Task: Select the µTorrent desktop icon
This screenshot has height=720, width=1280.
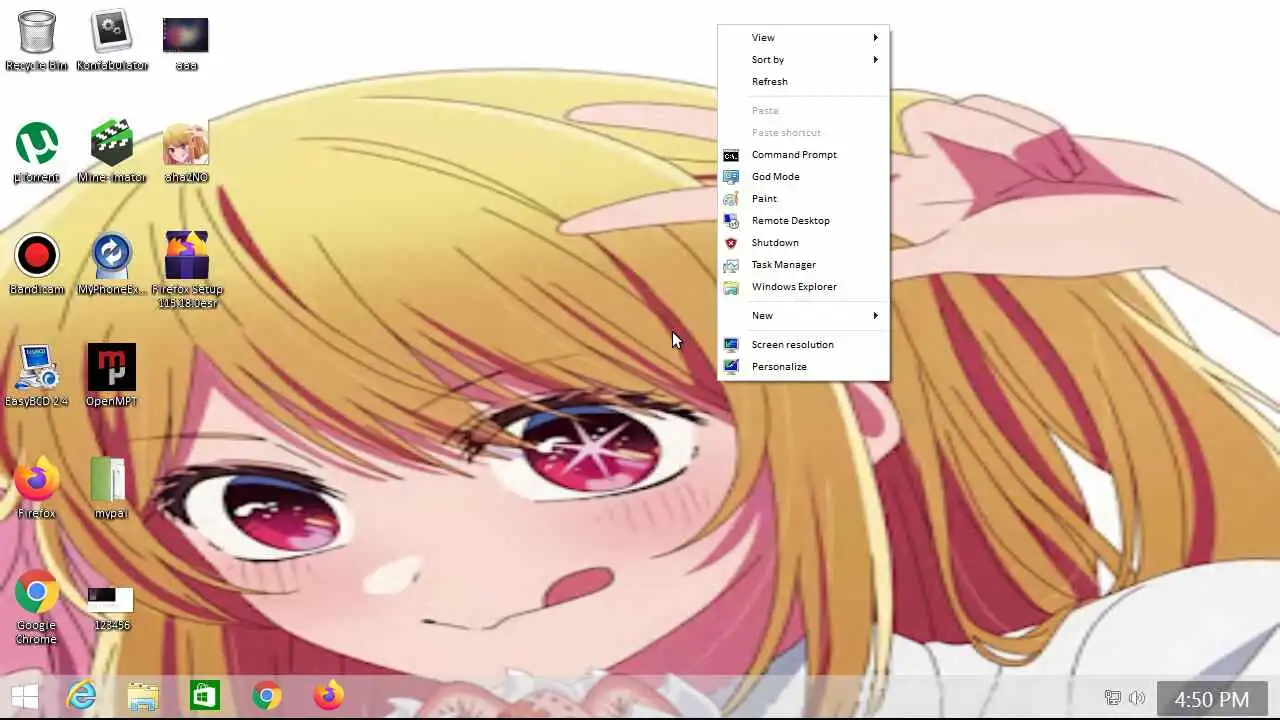Action: tap(37, 153)
